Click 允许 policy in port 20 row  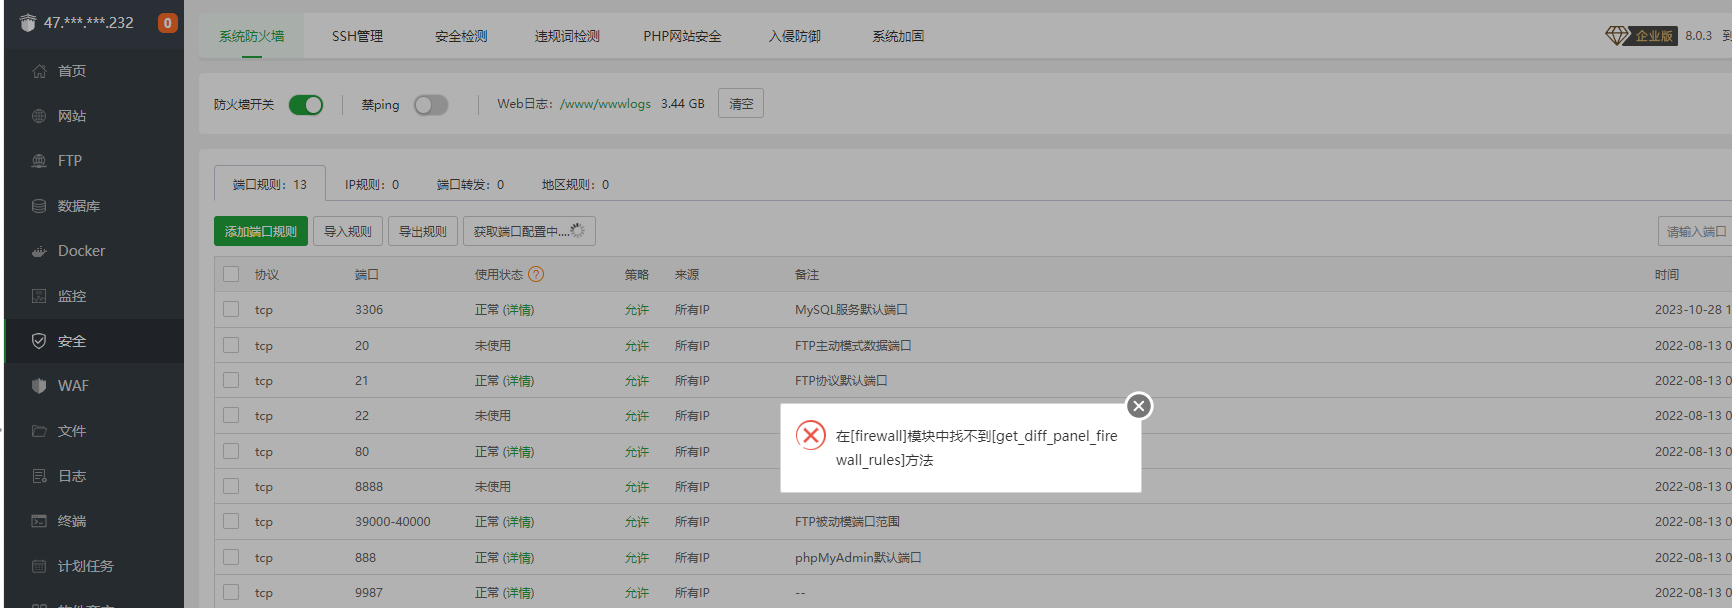point(637,346)
